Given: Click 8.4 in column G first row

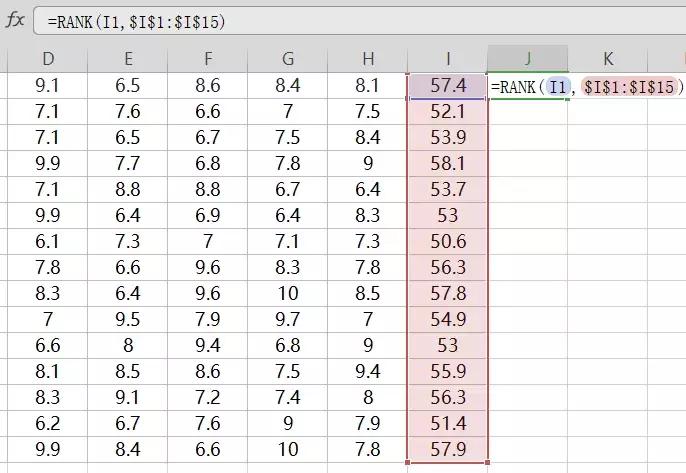Looking at the screenshot, I should click(x=288, y=86).
